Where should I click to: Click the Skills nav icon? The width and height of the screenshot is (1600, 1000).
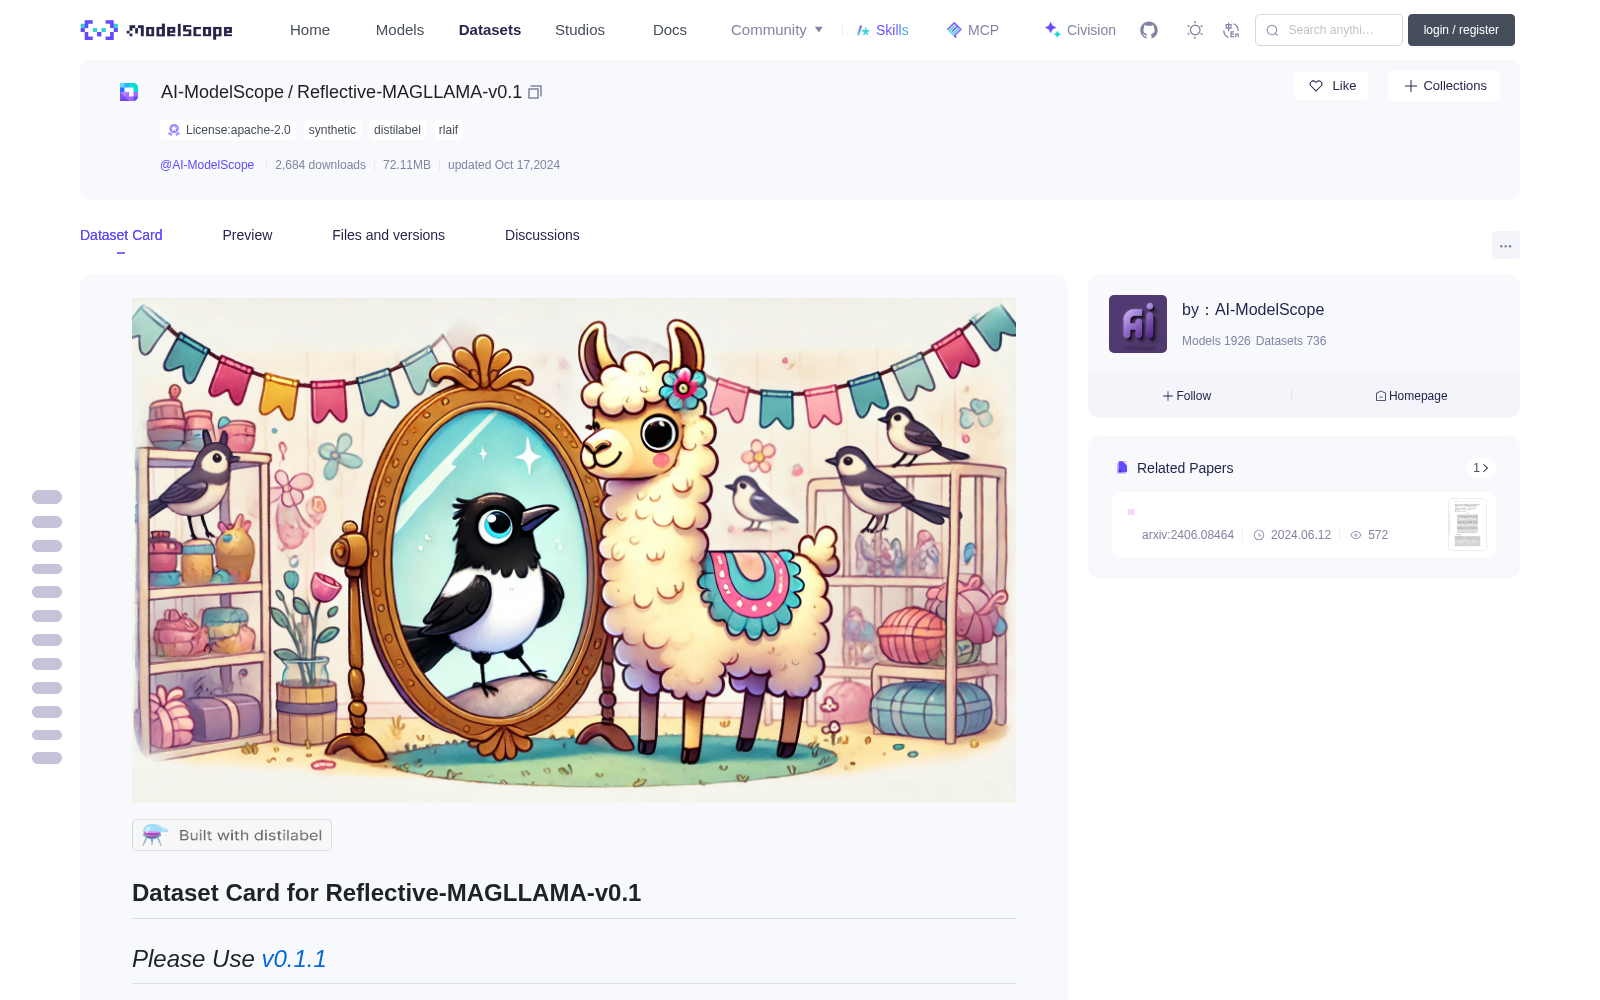pos(863,30)
